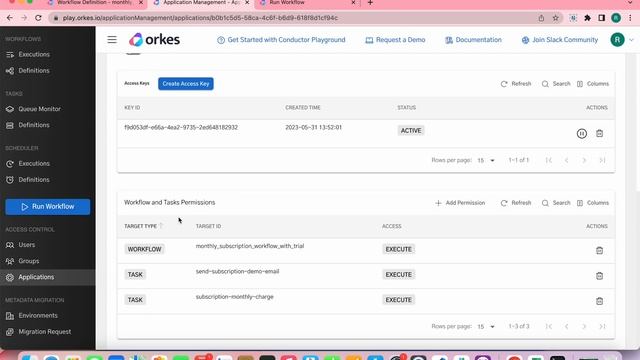This screenshot has width=640, height=360.
Task: Reload the page in the browser
Action: tap(38, 18)
